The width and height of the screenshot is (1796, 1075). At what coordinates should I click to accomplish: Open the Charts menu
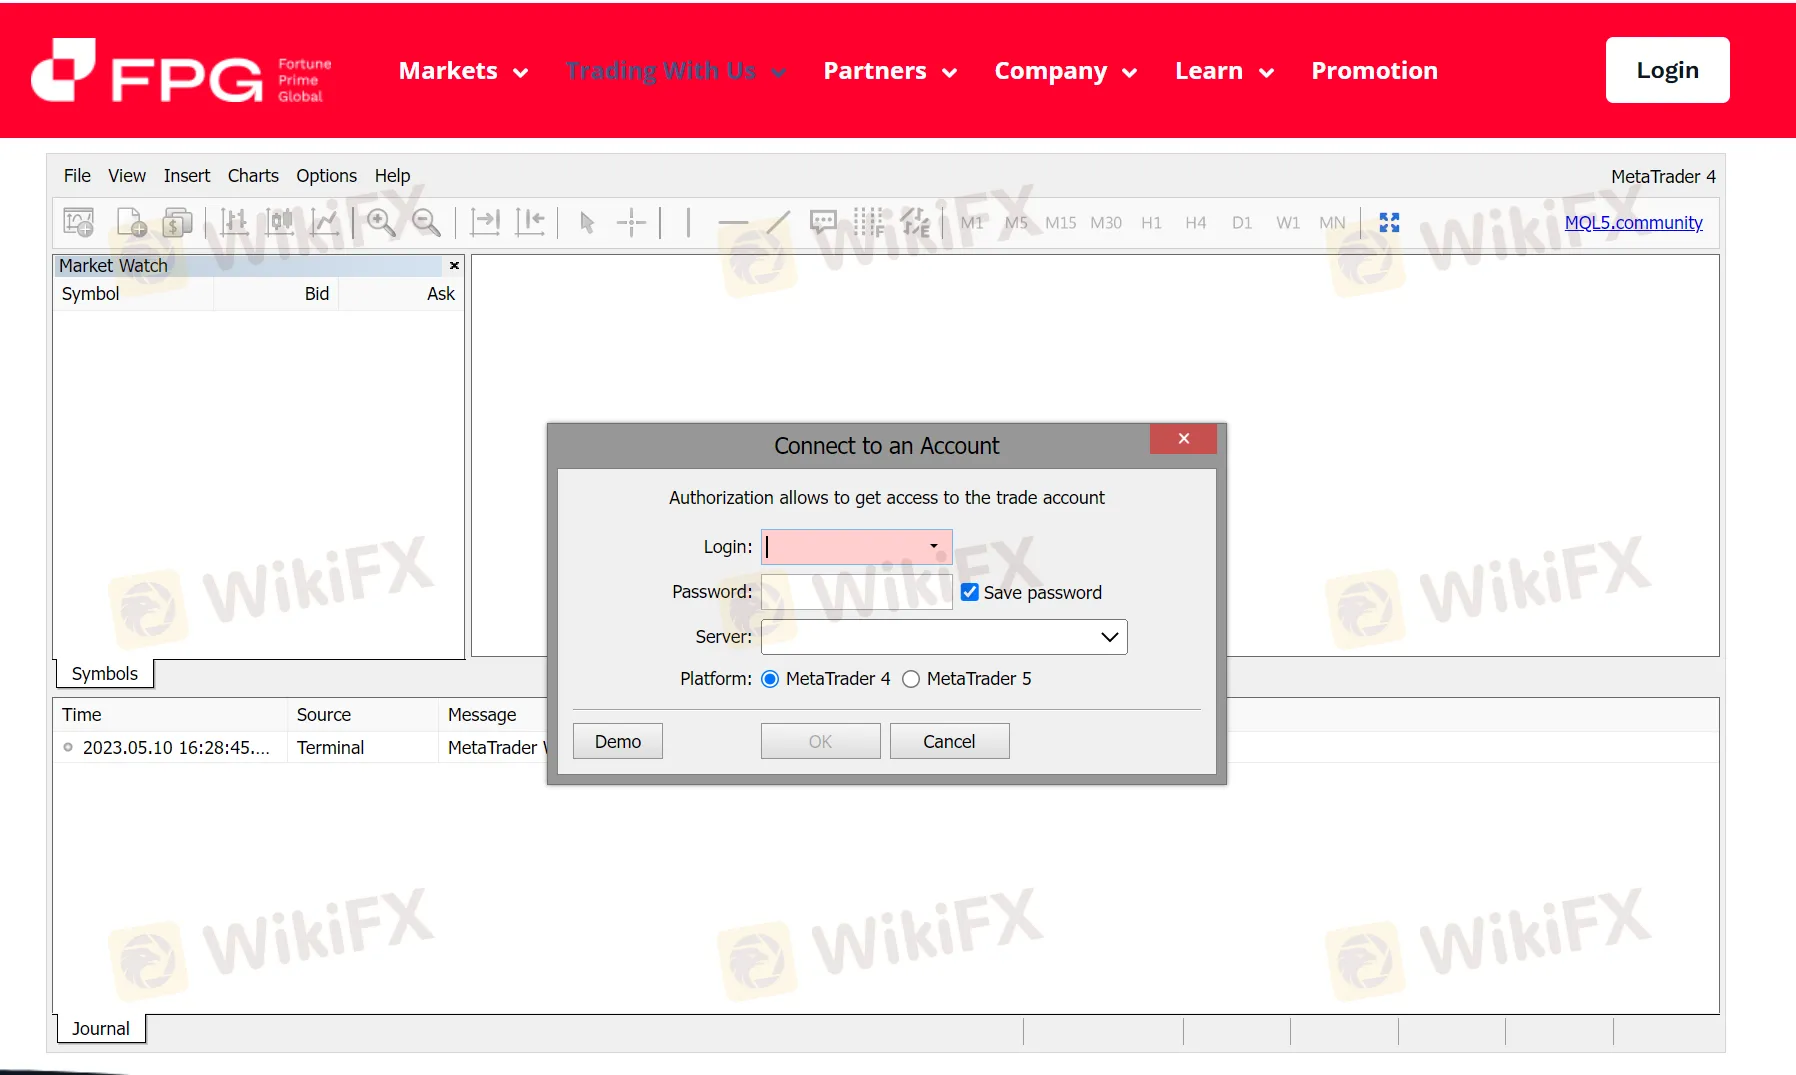253,176
